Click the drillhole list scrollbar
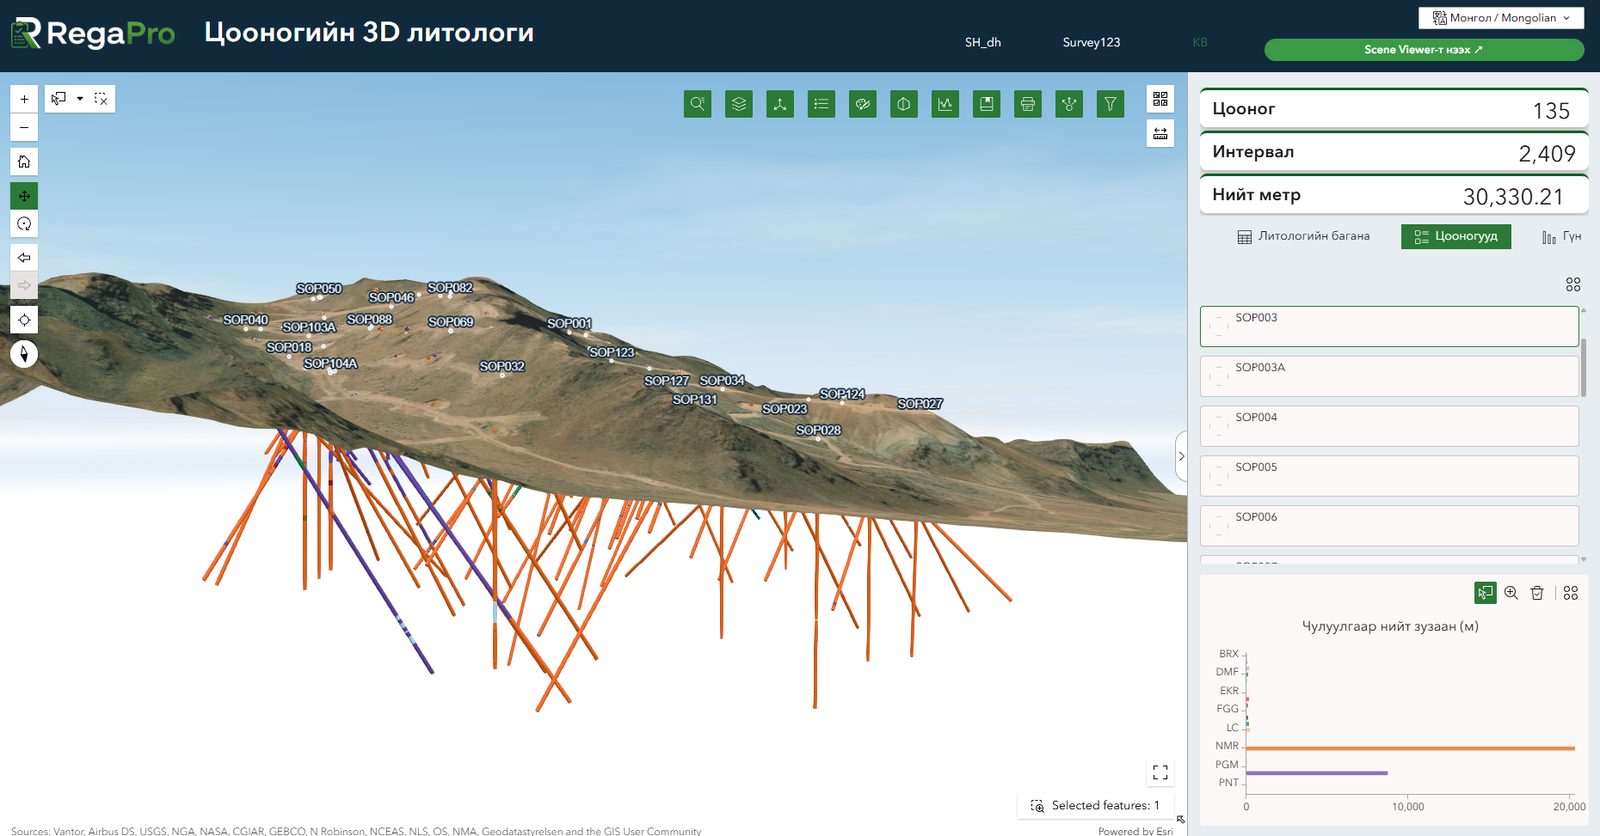This screenshot has width=1600, height=836. pyautogui.click(x=1584, y=368)
